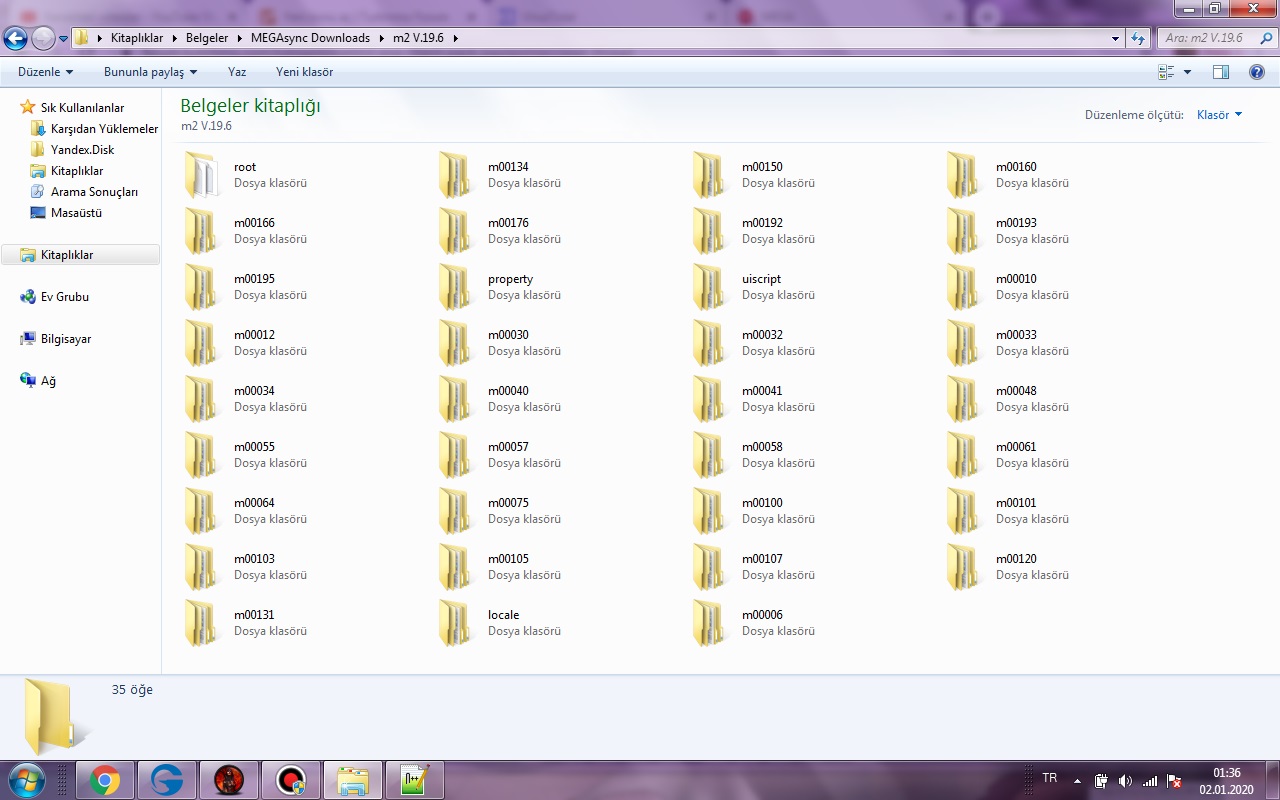The width and height of the screenshot is (1280, 800).
Task: Click the Yaz toolbar button
Action: [237, 72]
